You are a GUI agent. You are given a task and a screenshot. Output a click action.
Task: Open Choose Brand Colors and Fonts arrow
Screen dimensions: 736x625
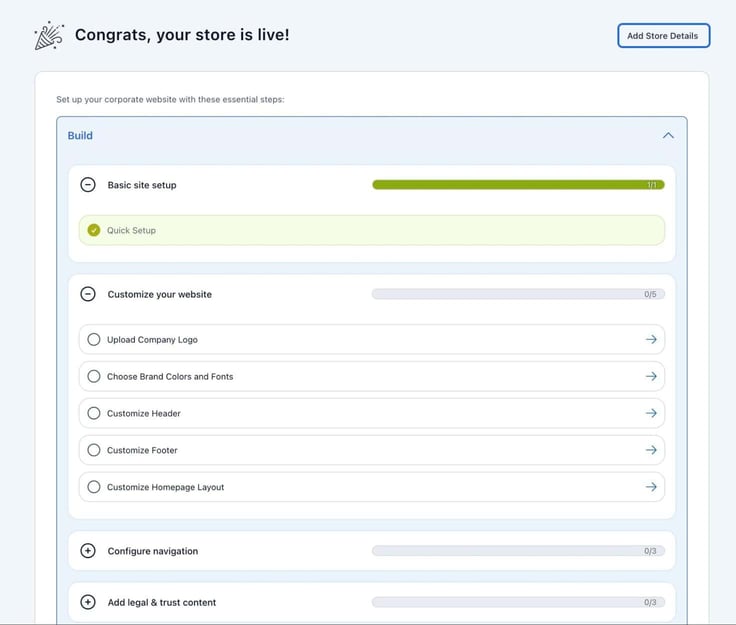[x=651, y=376]
